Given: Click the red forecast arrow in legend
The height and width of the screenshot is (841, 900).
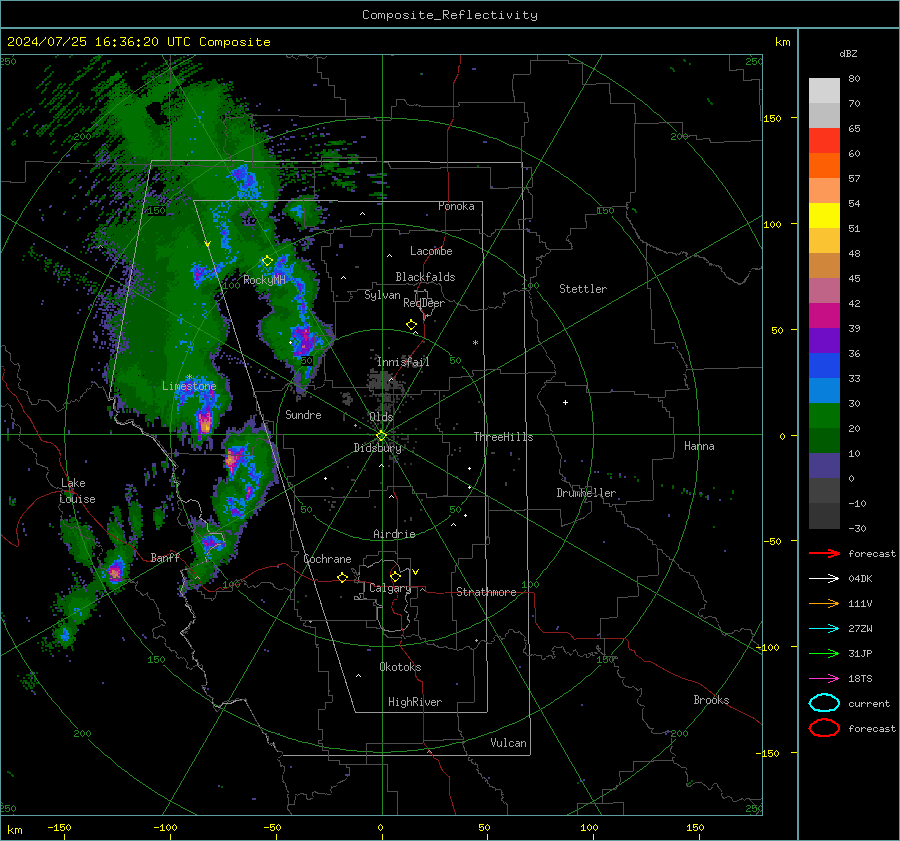Looking at the screenshot, I should pos(824,553).
